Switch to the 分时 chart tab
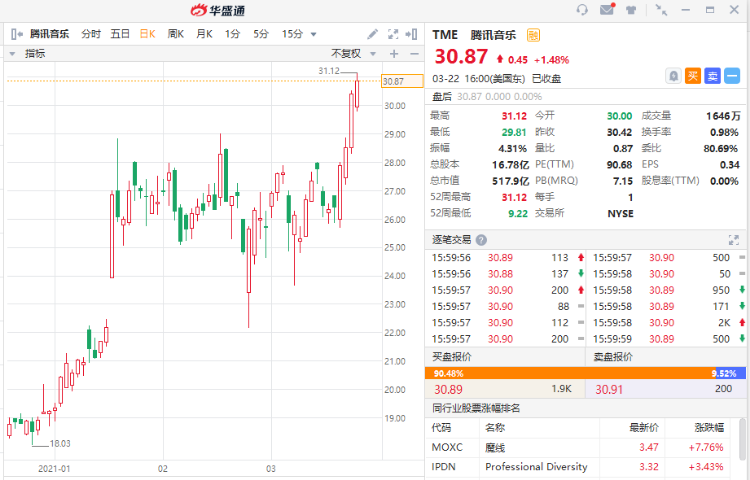The height and width of the screenshot is (480, 750). 91,34
